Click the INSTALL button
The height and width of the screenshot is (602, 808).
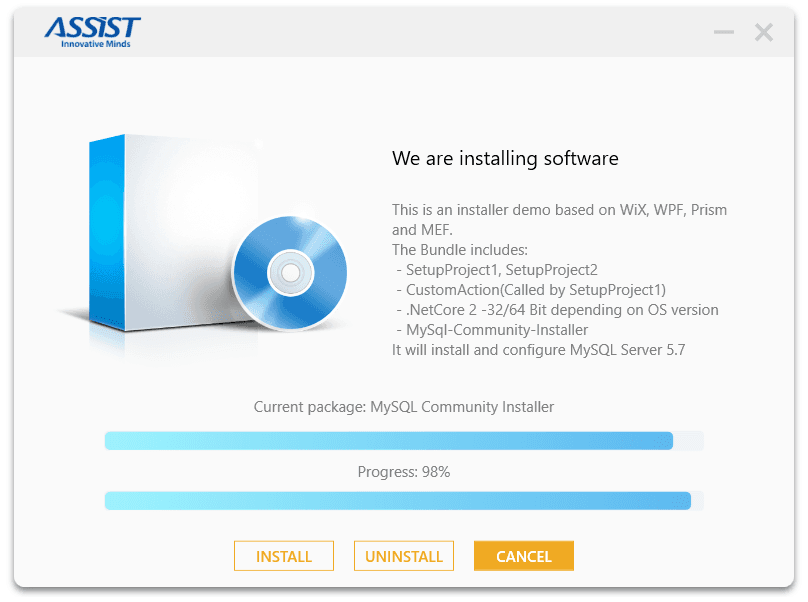click(x=284, y=556)
